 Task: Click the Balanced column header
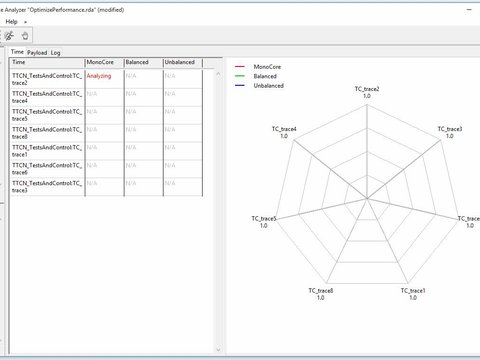click(143, 62)
